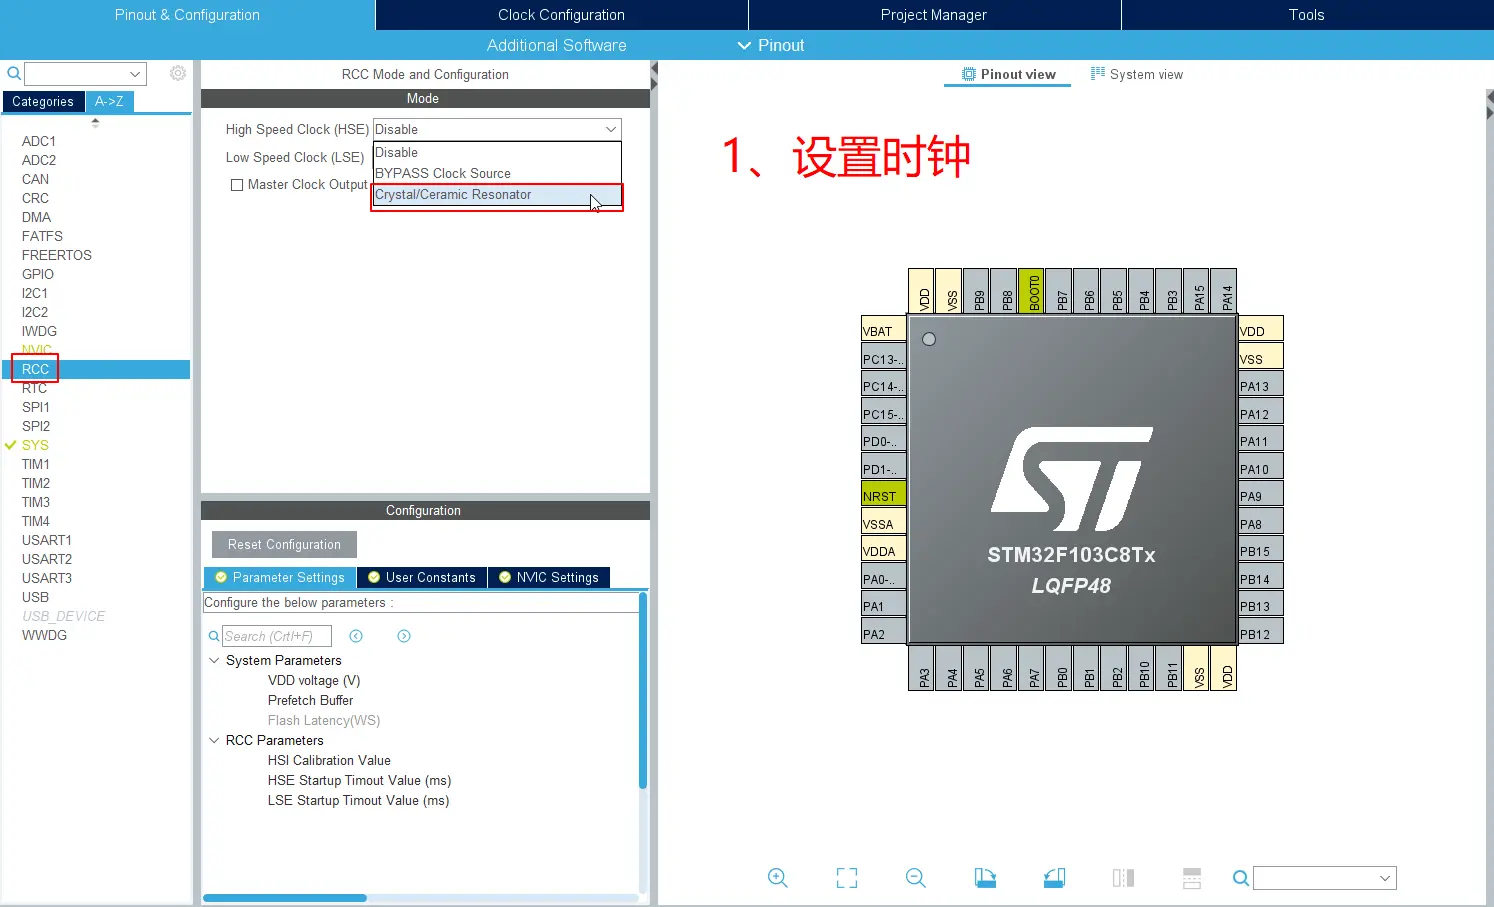1494x907 pixels.
Task: Click the VDDA pin on the chip
Action: coord(884,551)
